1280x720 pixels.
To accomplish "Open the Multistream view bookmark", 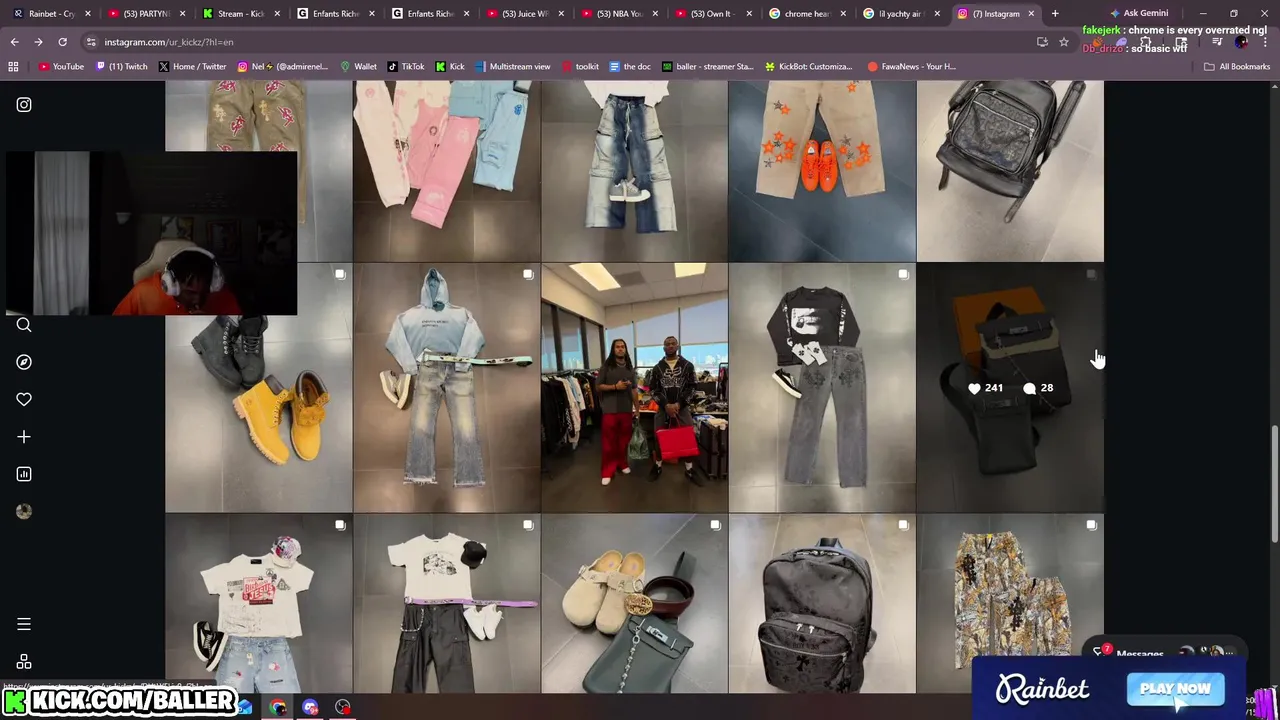I will coord(513,66).
